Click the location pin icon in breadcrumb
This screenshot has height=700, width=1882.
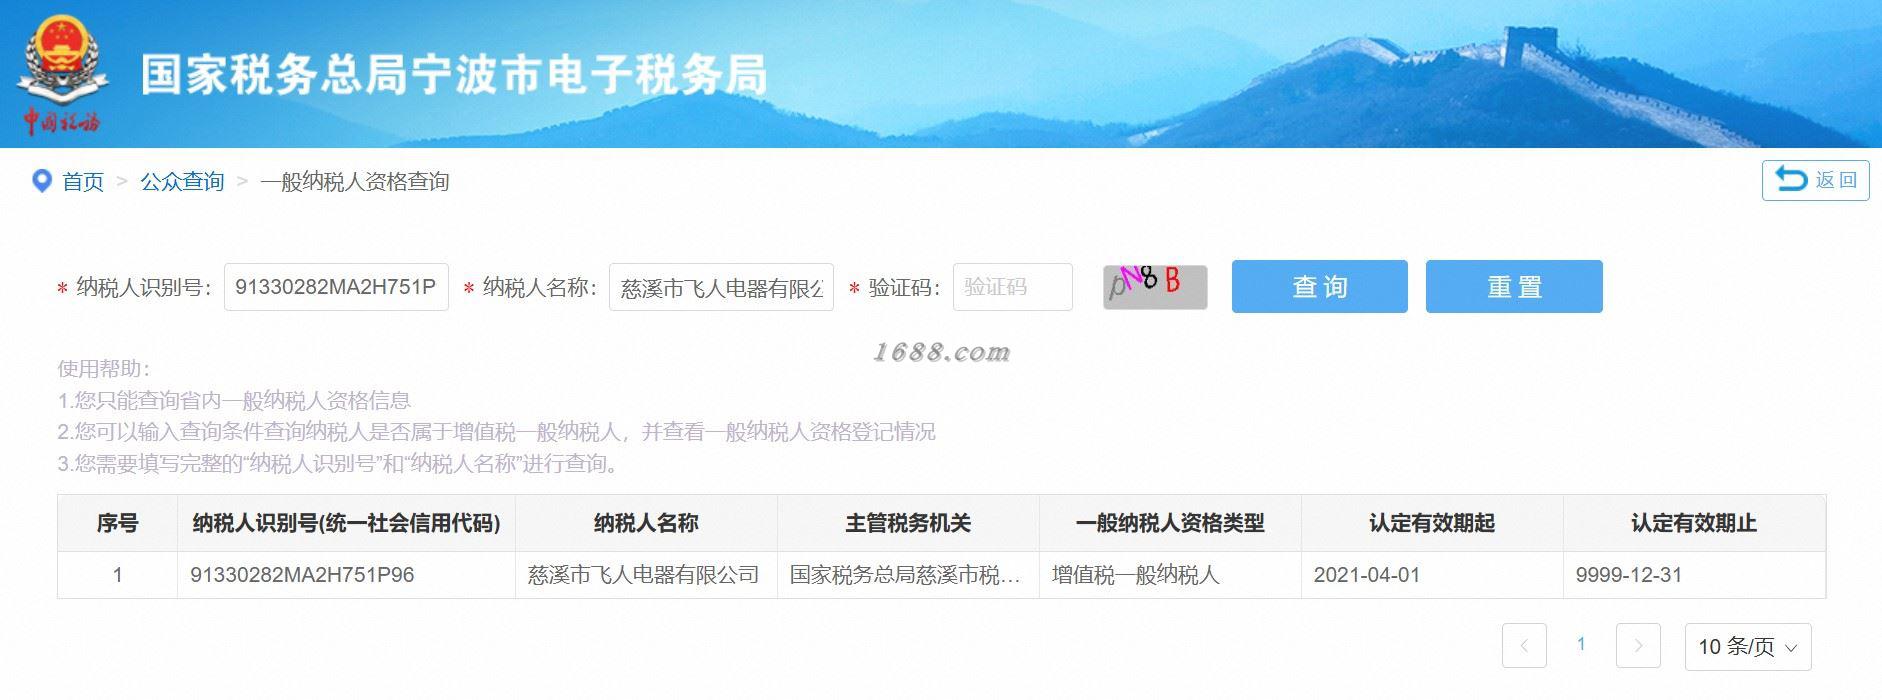coord(42,181)
